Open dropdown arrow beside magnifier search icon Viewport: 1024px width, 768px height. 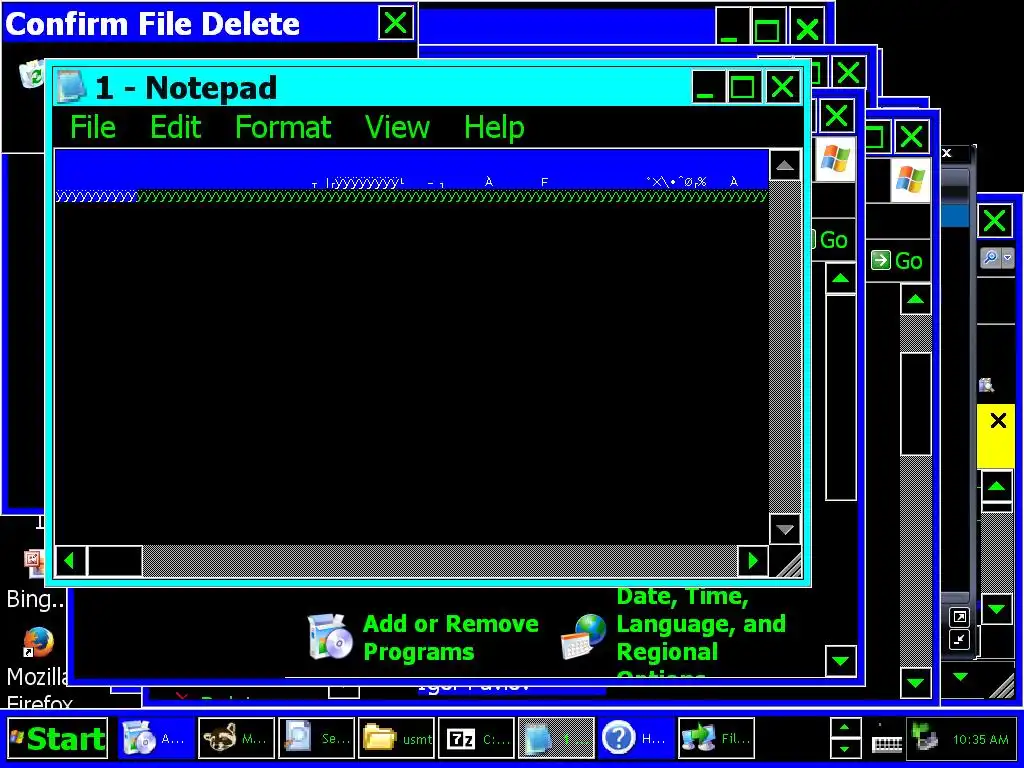[x=1007, y=258]
